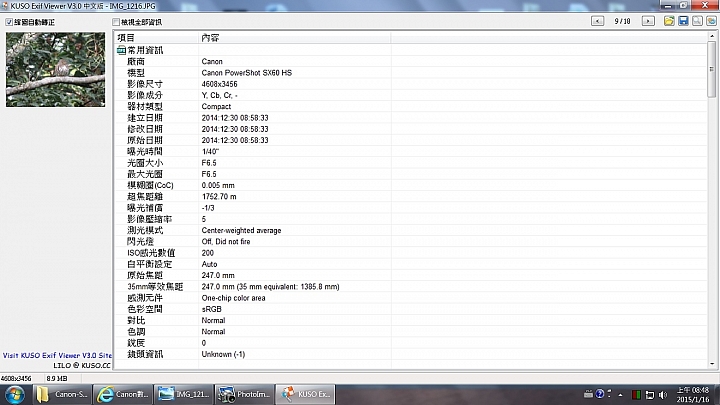Select the ISO value 200

(208, 253)
